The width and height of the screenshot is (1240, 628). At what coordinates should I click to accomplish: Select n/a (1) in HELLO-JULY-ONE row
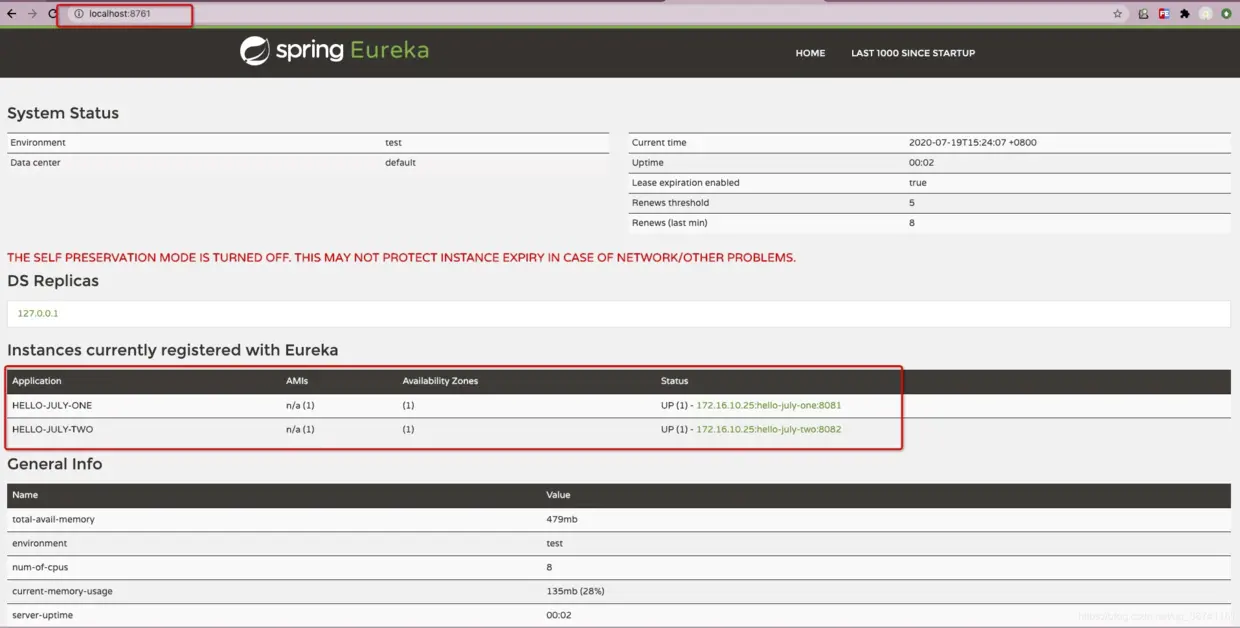click(300, 405)
